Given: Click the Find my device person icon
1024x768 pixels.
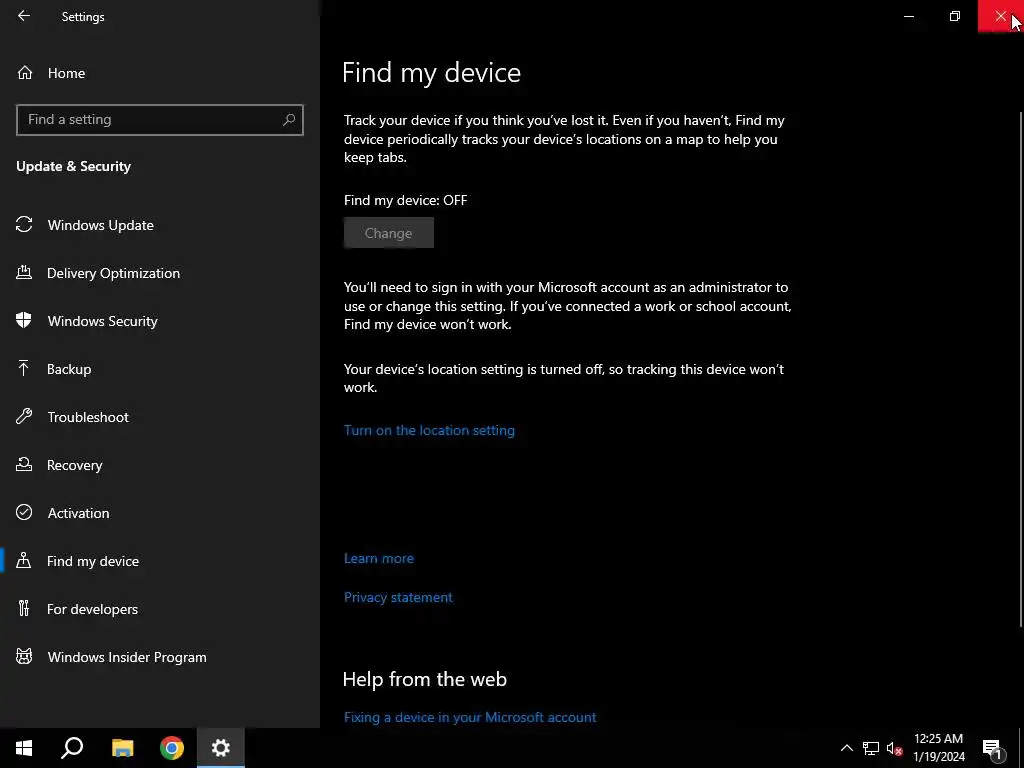Looking at the screenshot, I should click(24, 561).
